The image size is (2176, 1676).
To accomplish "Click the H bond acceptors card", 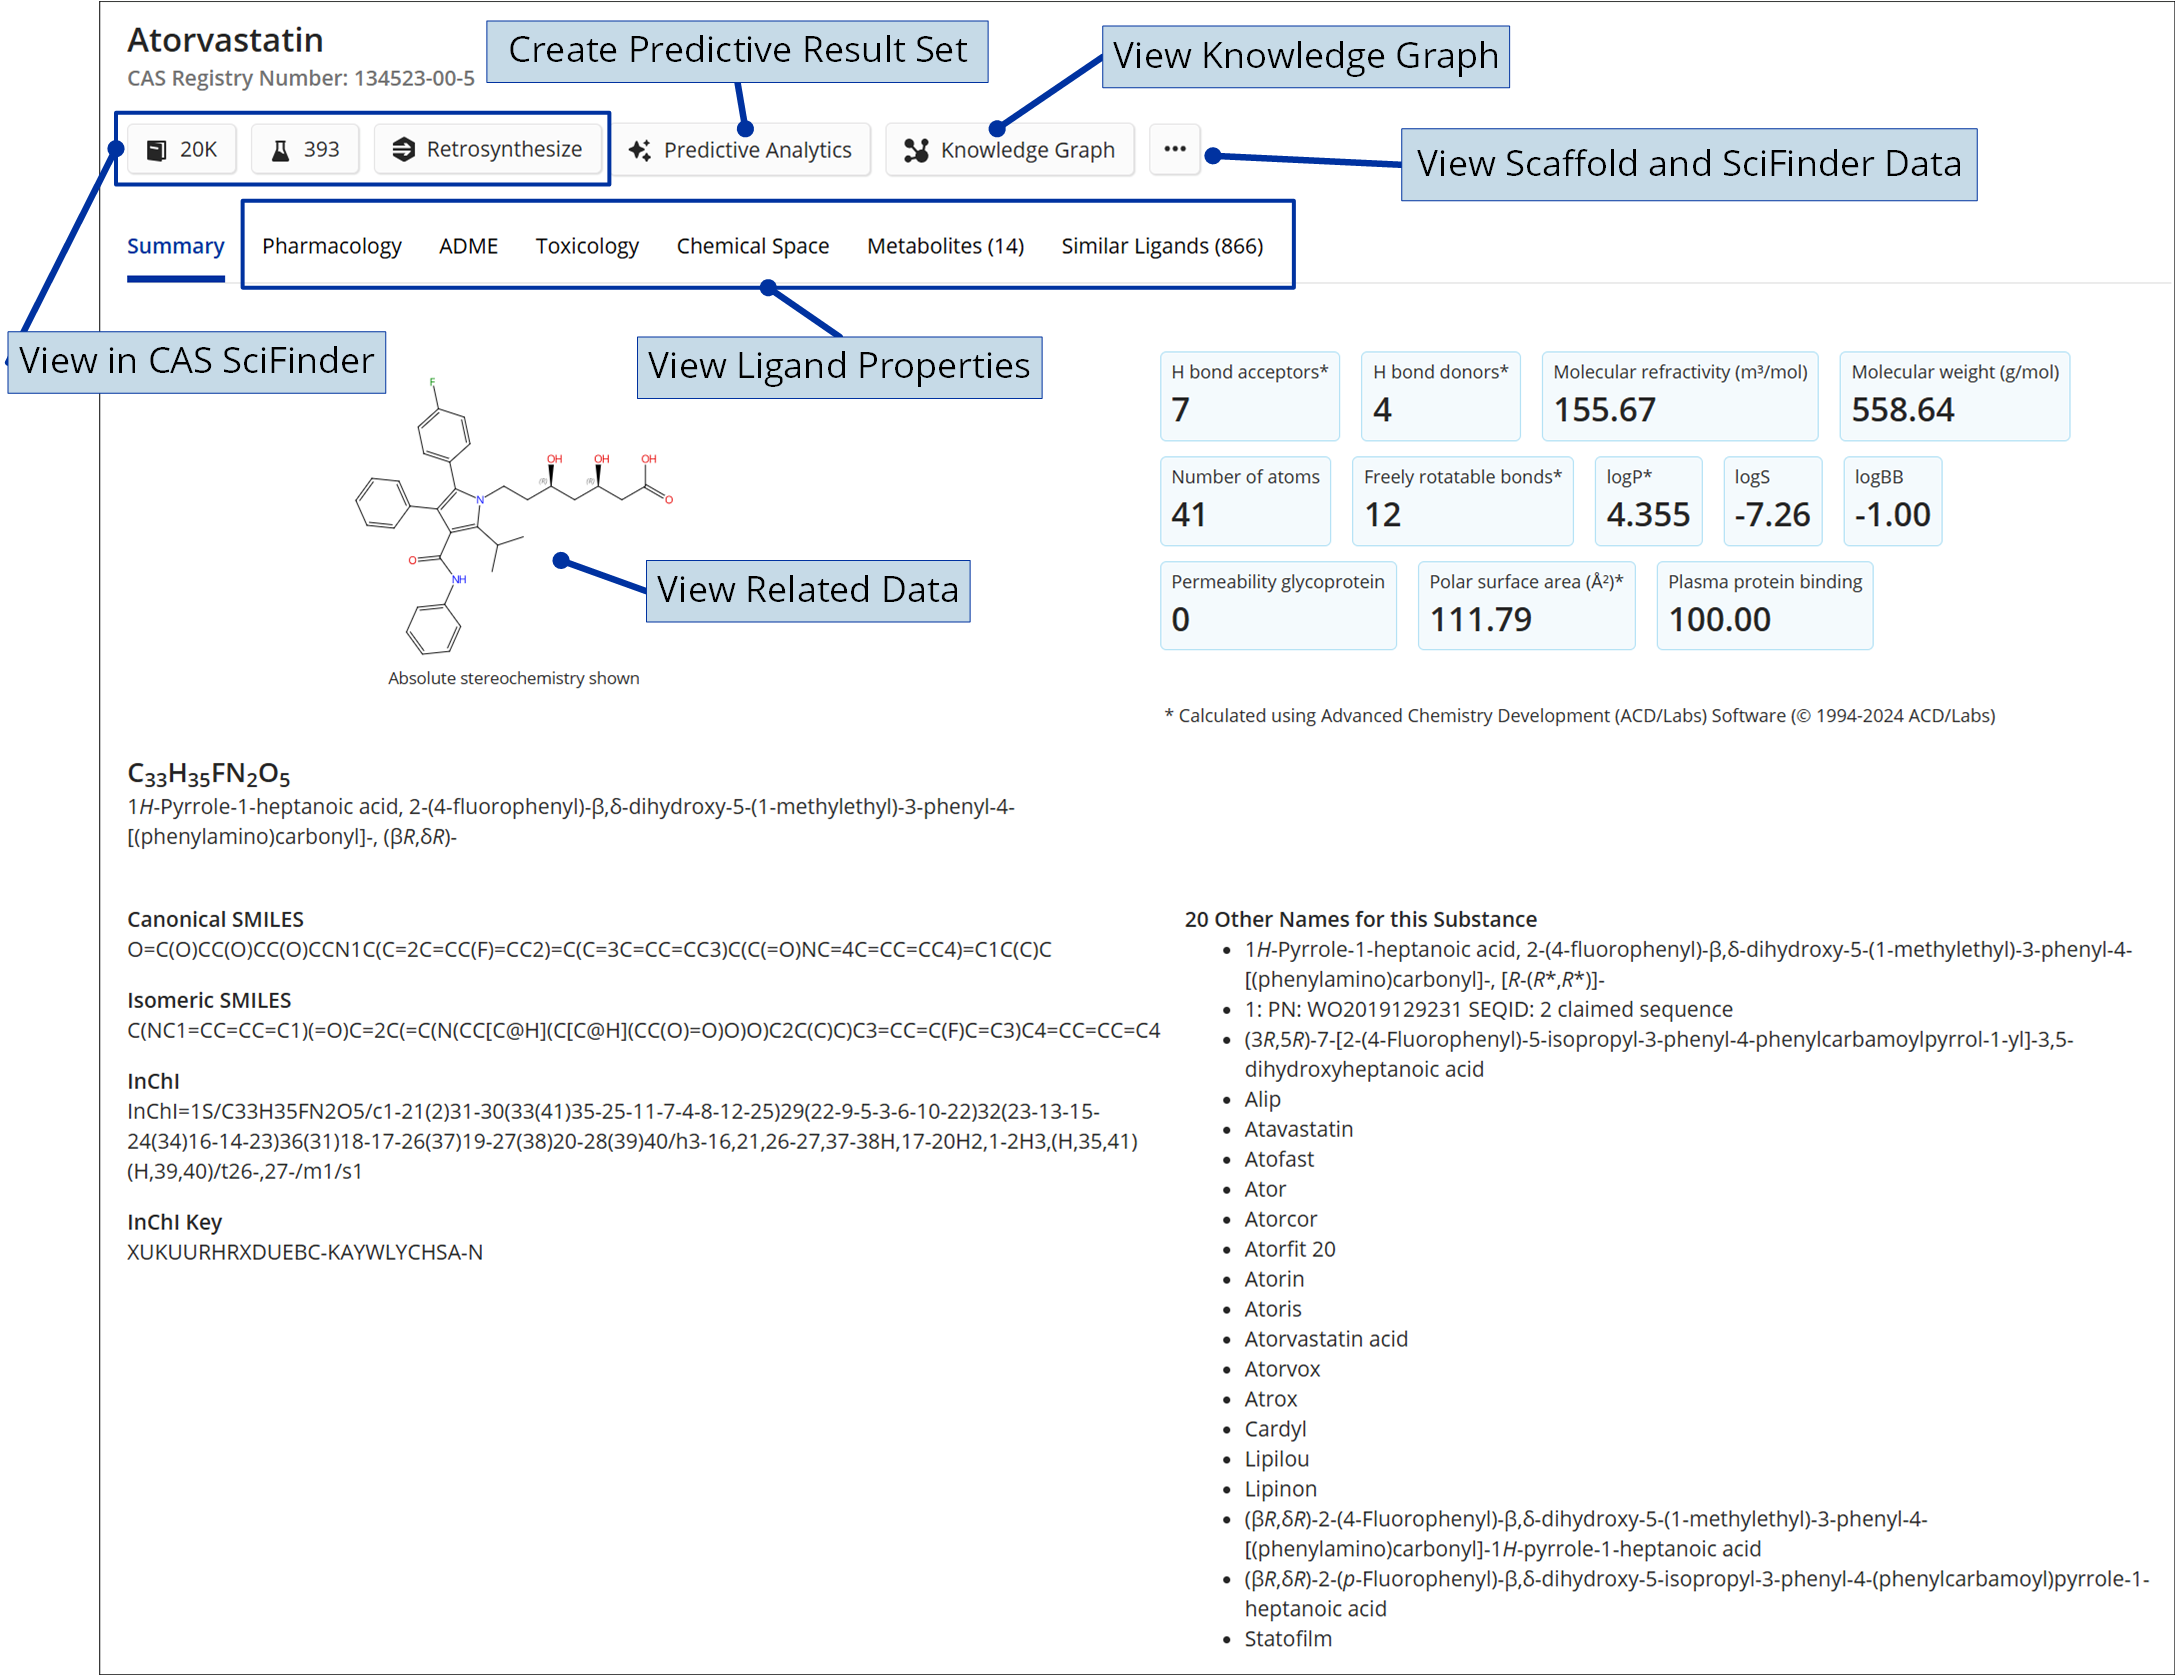I will 1249,396.
